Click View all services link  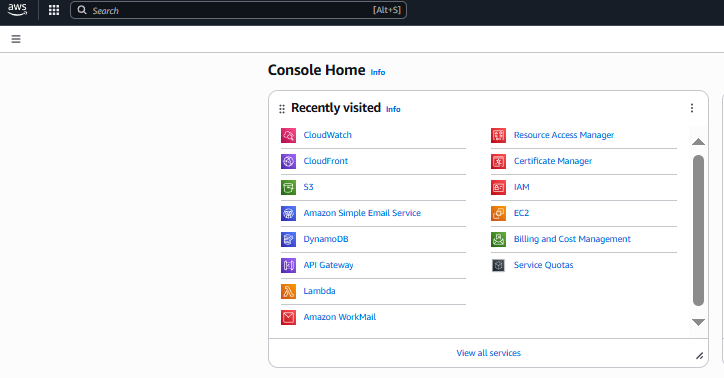click(489, 353)
